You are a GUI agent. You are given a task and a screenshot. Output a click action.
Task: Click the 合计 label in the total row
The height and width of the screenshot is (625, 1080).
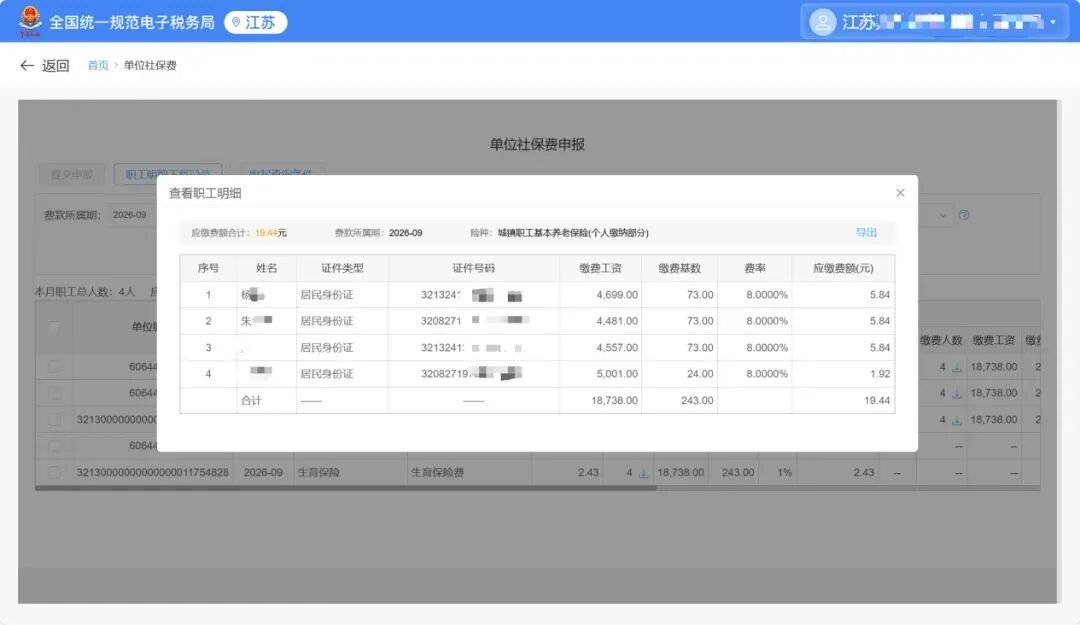[x=251, y=400]
